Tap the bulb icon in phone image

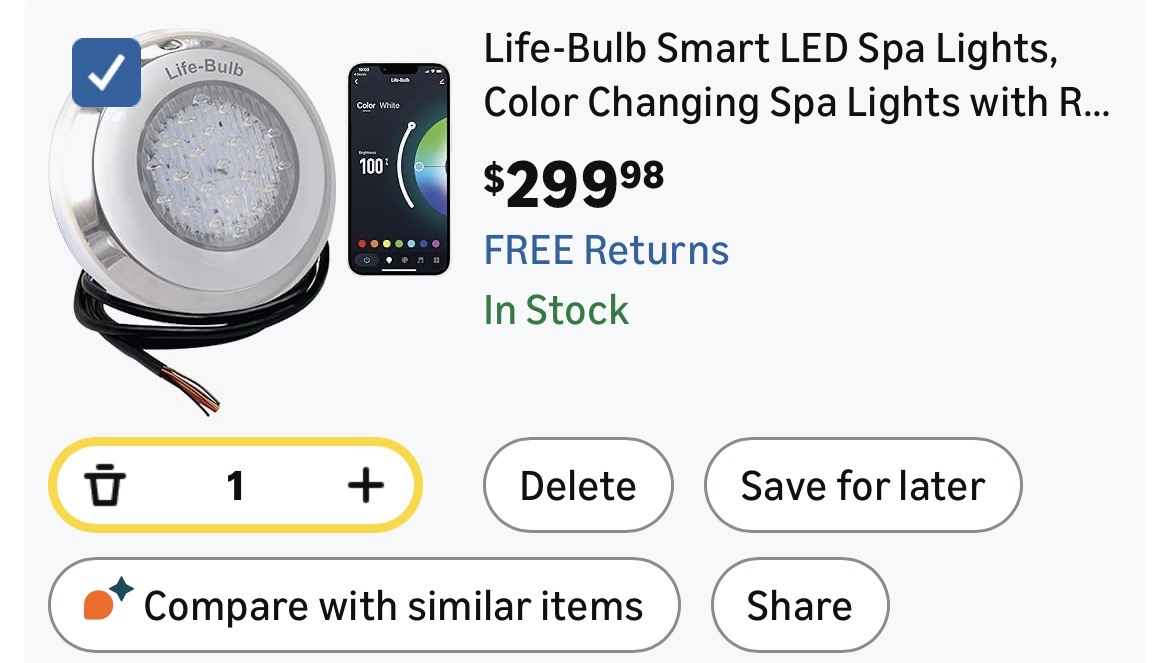click(387, 260)
